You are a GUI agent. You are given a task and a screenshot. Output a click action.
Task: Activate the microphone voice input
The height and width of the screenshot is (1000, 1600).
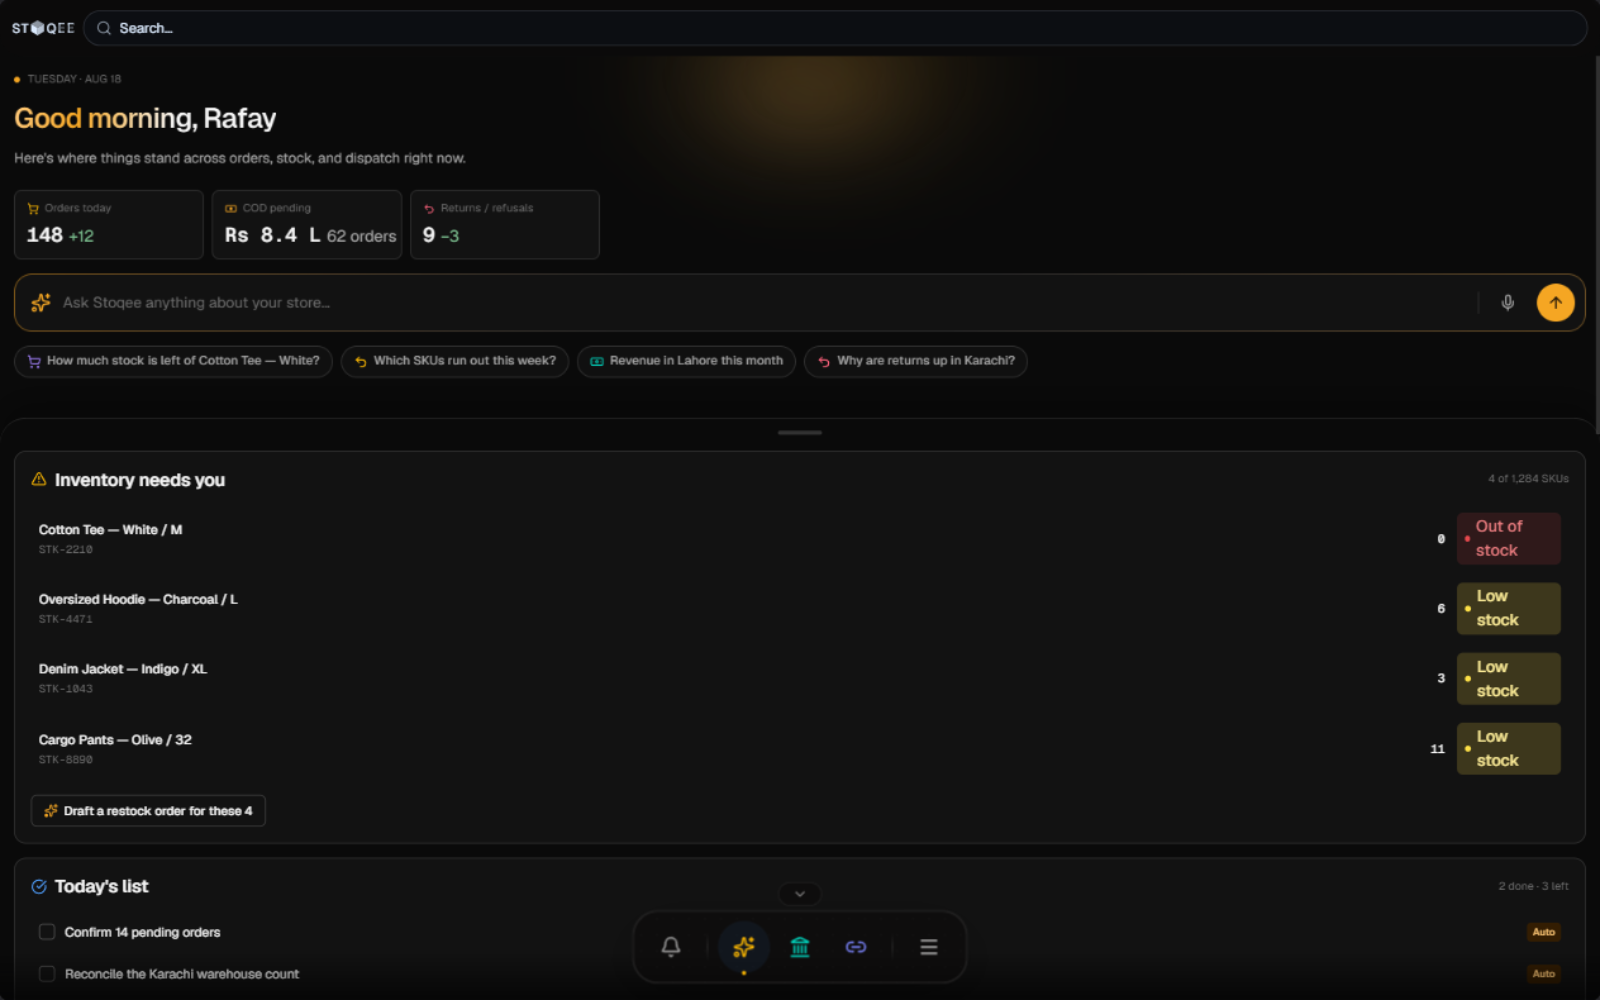click(x=1507, y=302)
